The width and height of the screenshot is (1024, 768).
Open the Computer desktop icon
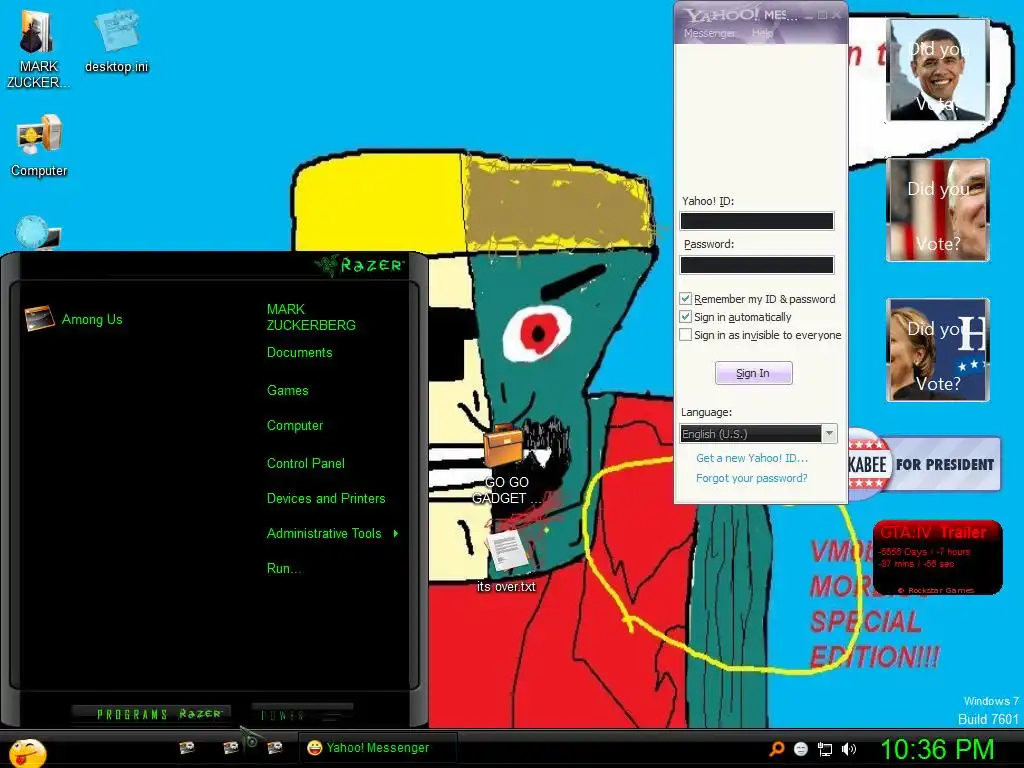pyautogui.click(x=39, y=145)
